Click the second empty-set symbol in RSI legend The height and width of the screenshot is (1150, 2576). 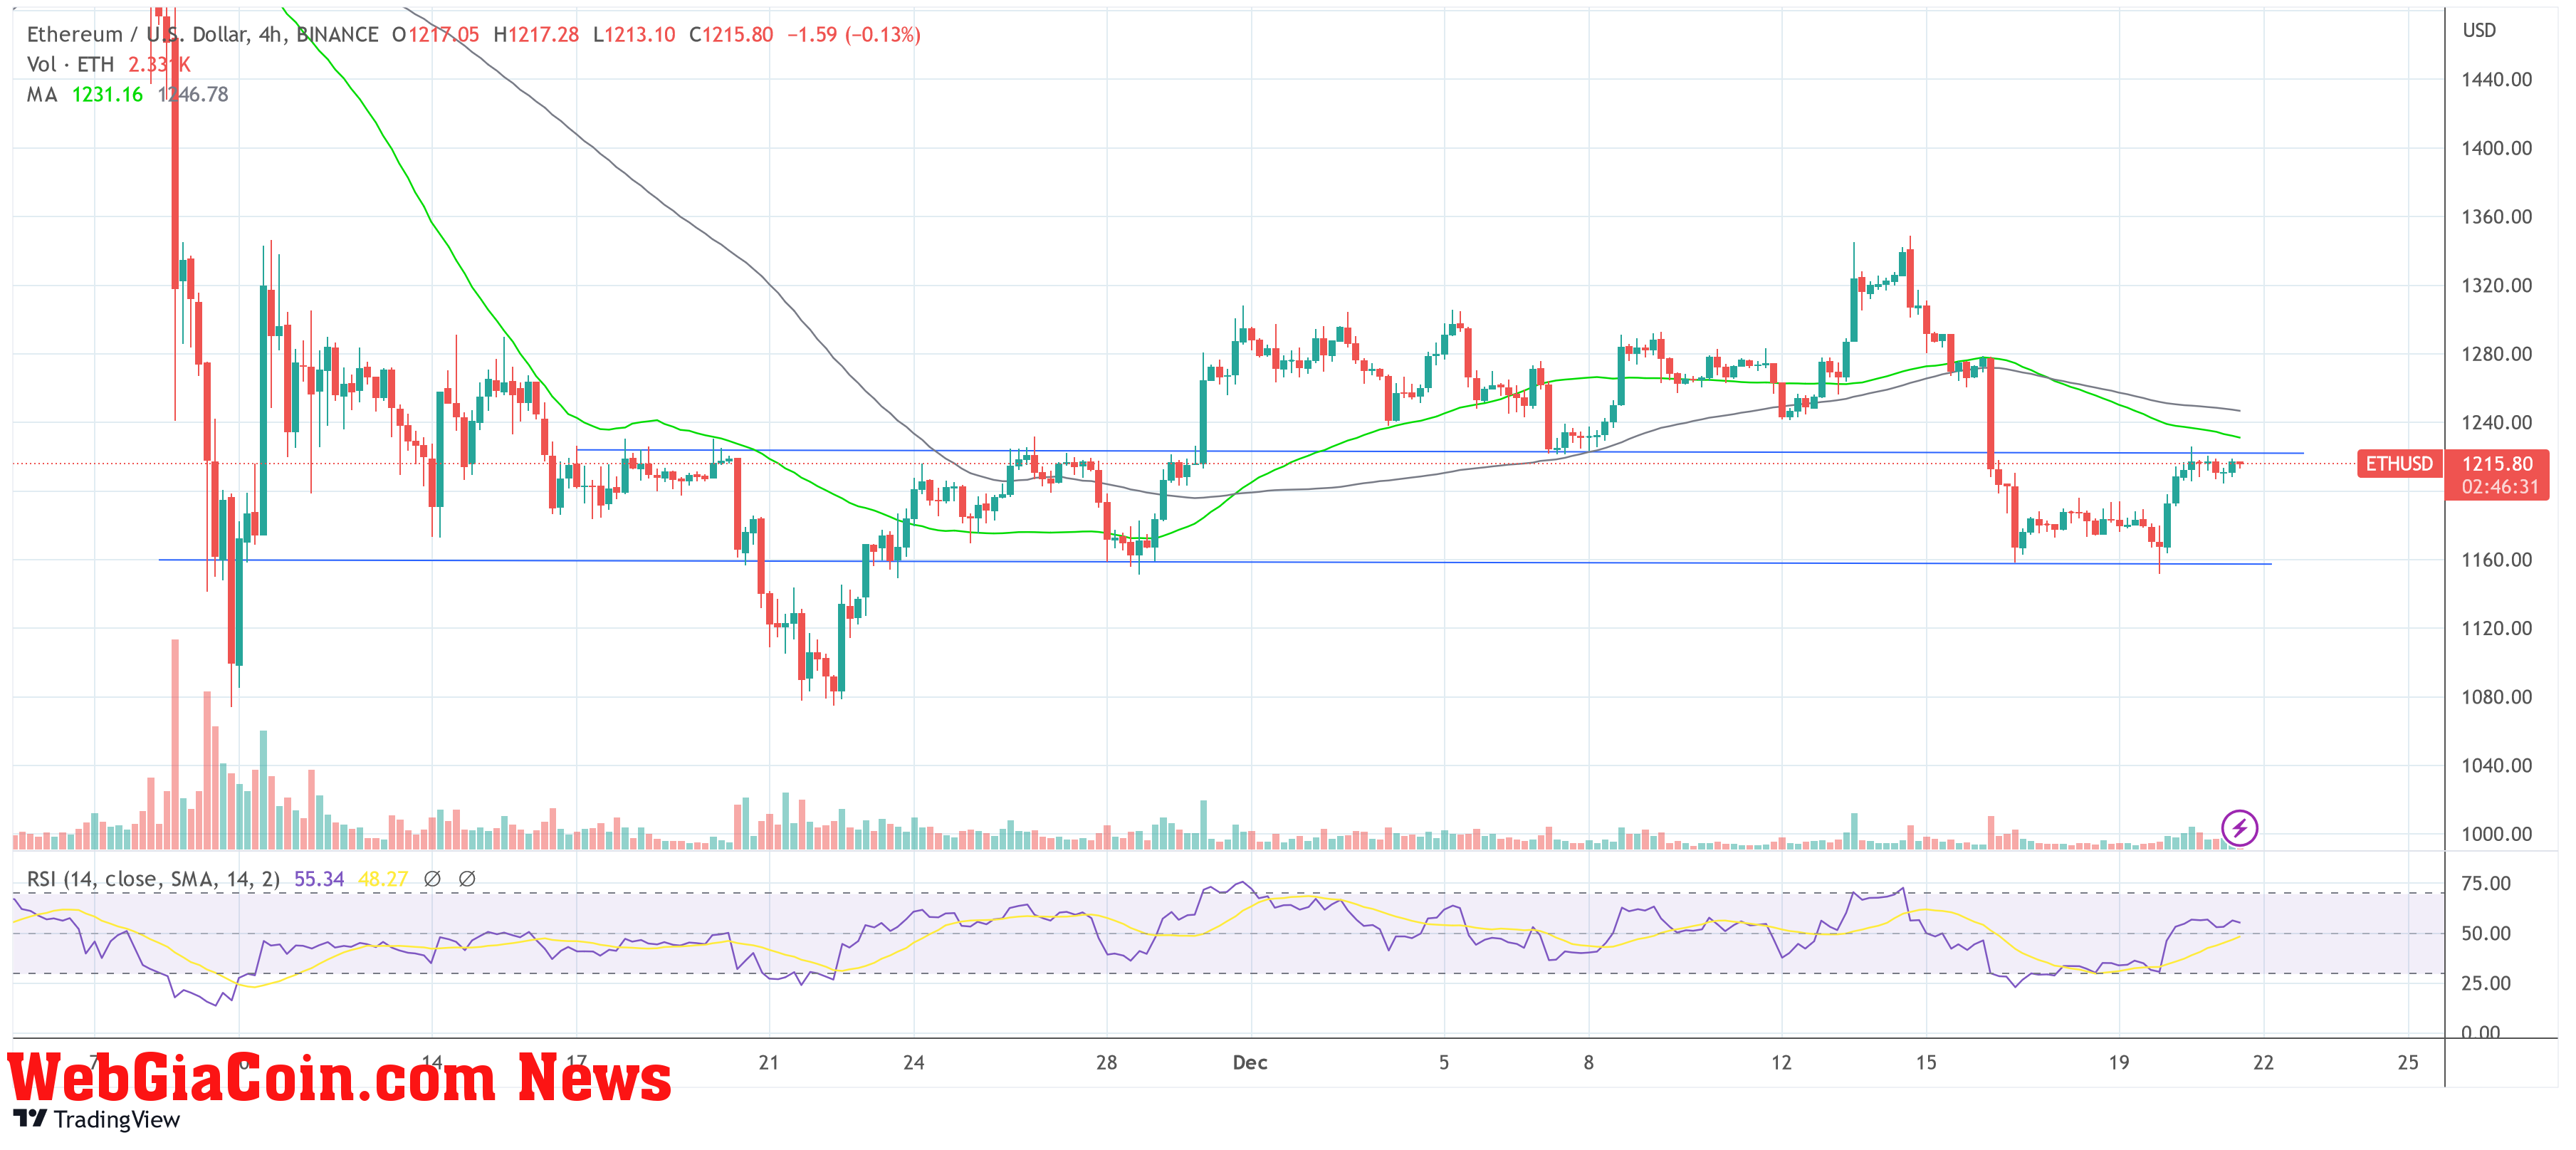(467, 879)
